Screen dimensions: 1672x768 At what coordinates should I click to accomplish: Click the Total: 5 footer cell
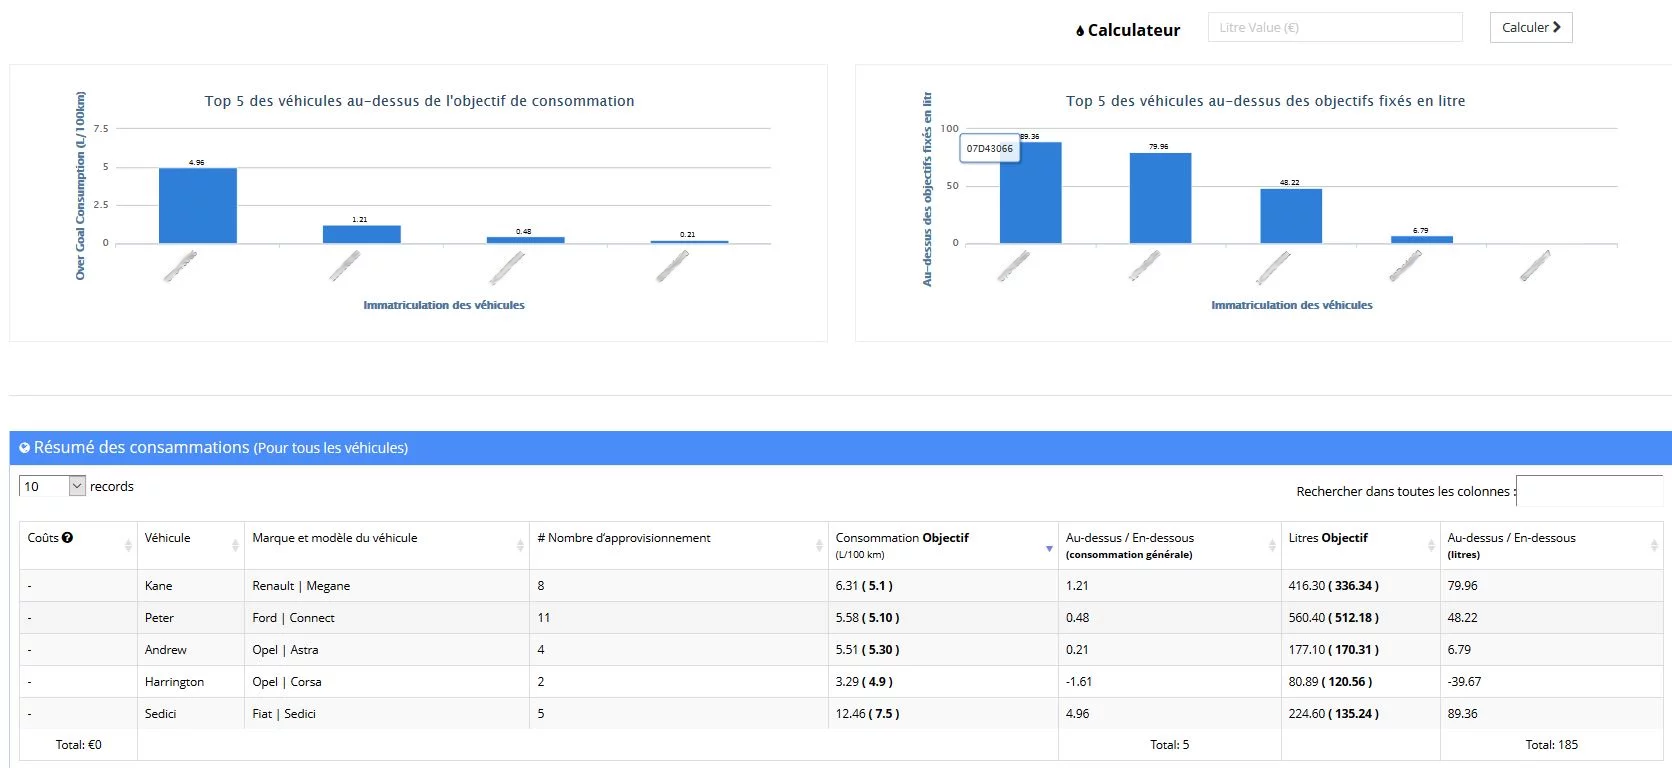point(1169,745)
